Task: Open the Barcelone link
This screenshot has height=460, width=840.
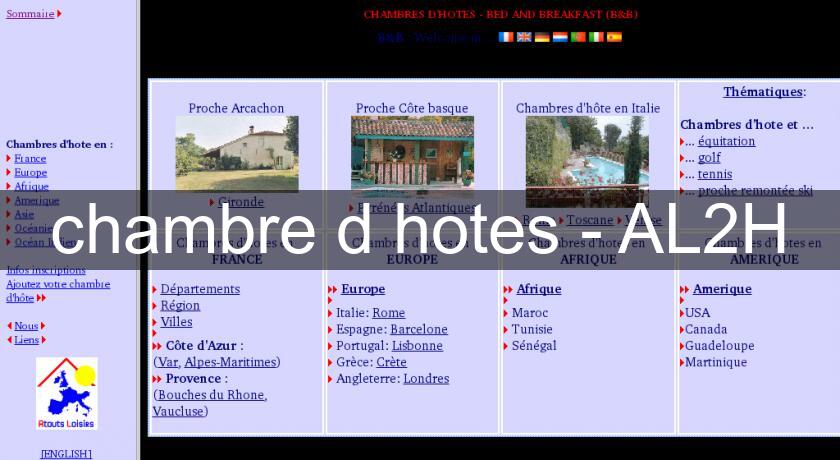Action: pos(419,329)
